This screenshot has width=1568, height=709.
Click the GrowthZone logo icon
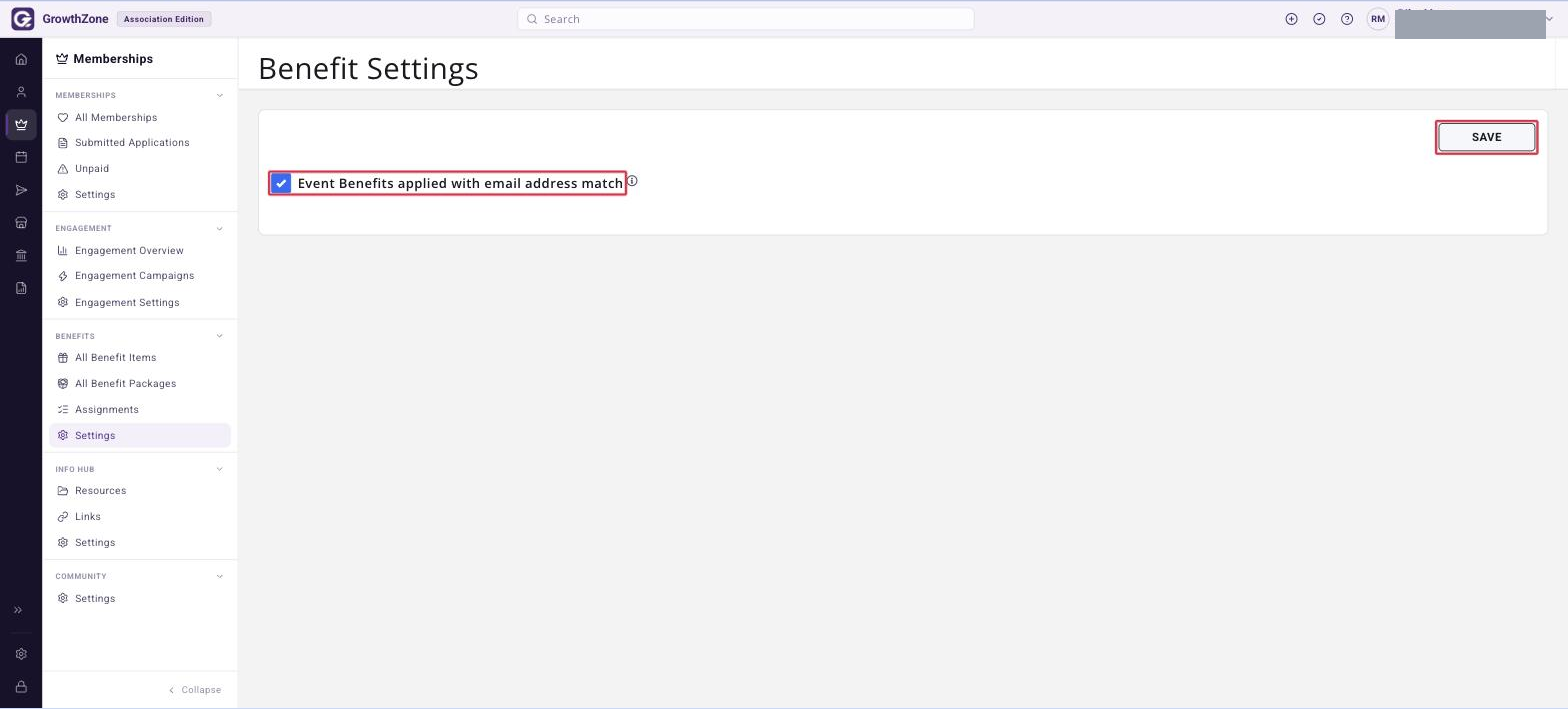click(22, 19)
